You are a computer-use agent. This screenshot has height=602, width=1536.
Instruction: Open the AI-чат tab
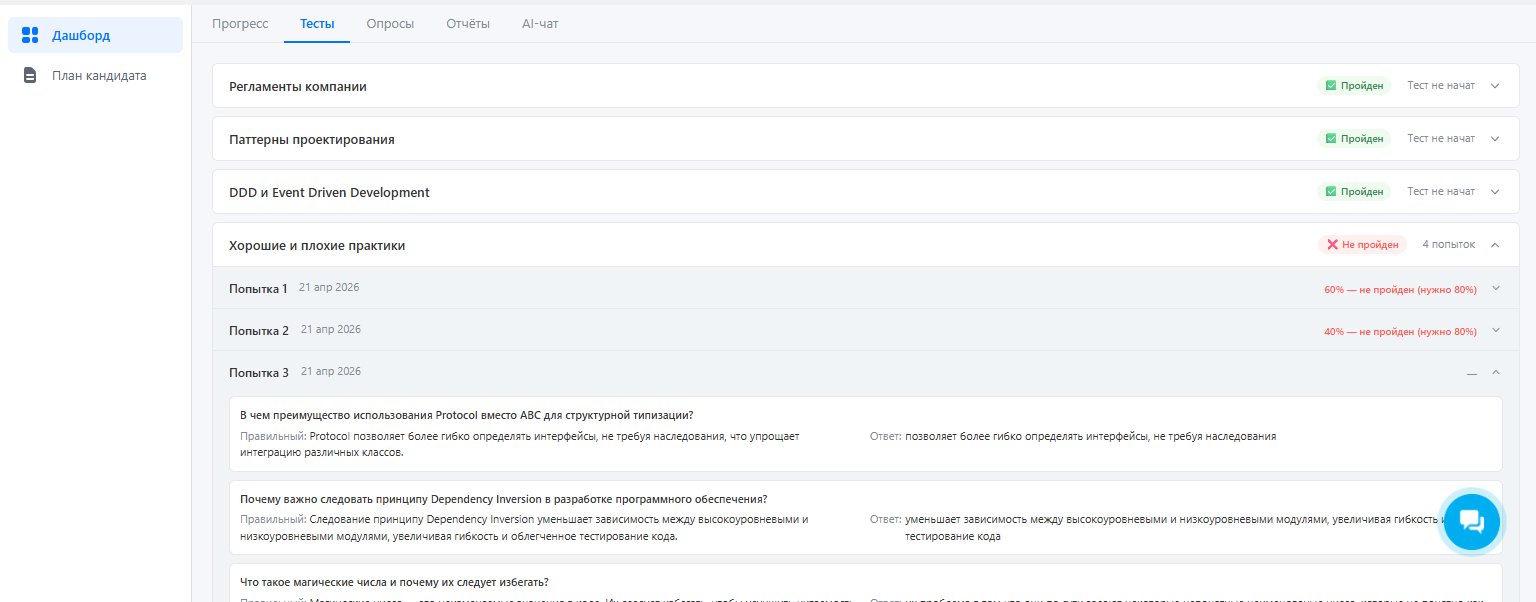click(540, 24)
